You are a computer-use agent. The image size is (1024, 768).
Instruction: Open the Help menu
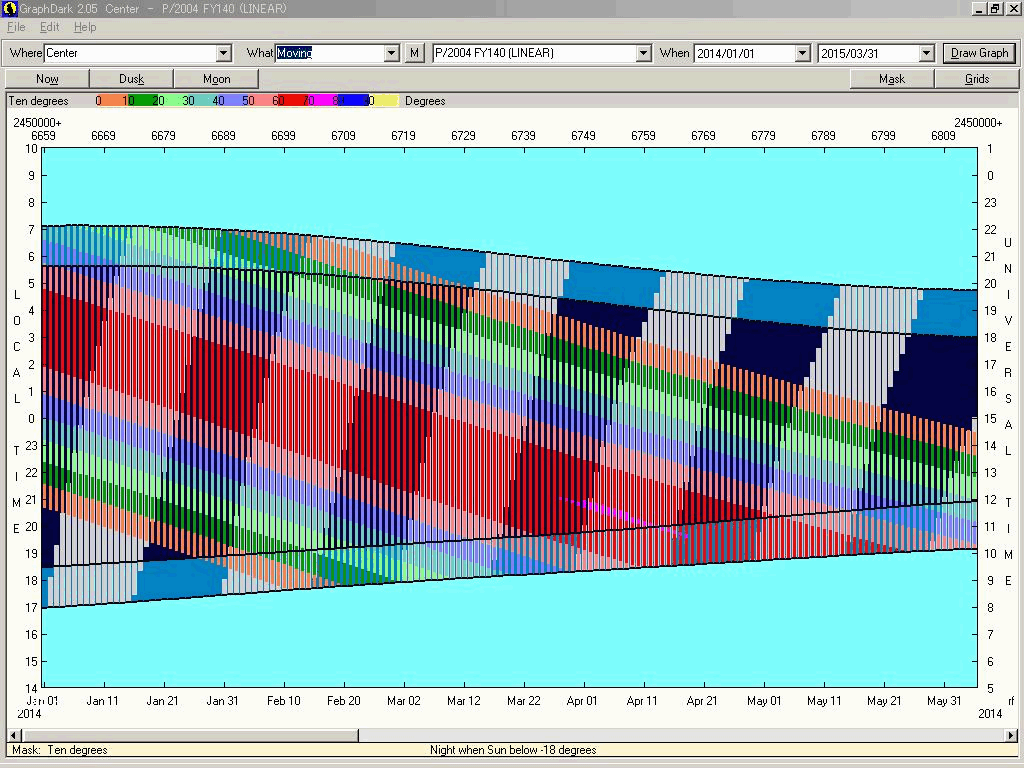click(x=85, y=27)
